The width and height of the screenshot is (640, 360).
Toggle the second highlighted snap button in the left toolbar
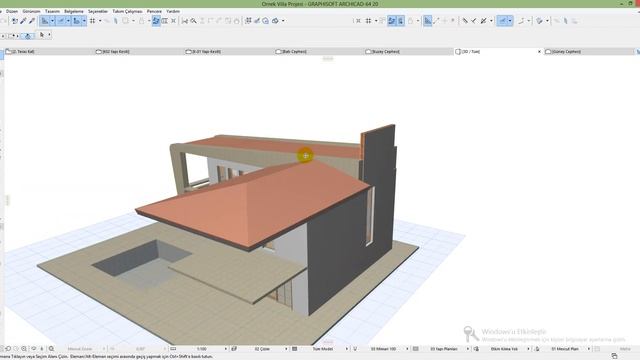click(61, 21)
